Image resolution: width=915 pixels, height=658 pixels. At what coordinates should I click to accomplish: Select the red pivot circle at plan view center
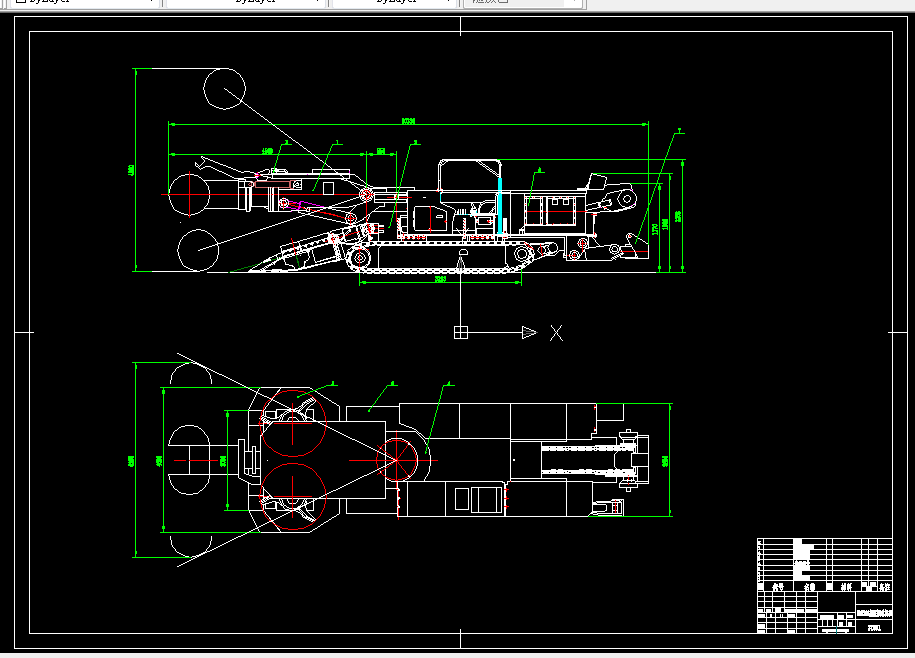[397, 460]
